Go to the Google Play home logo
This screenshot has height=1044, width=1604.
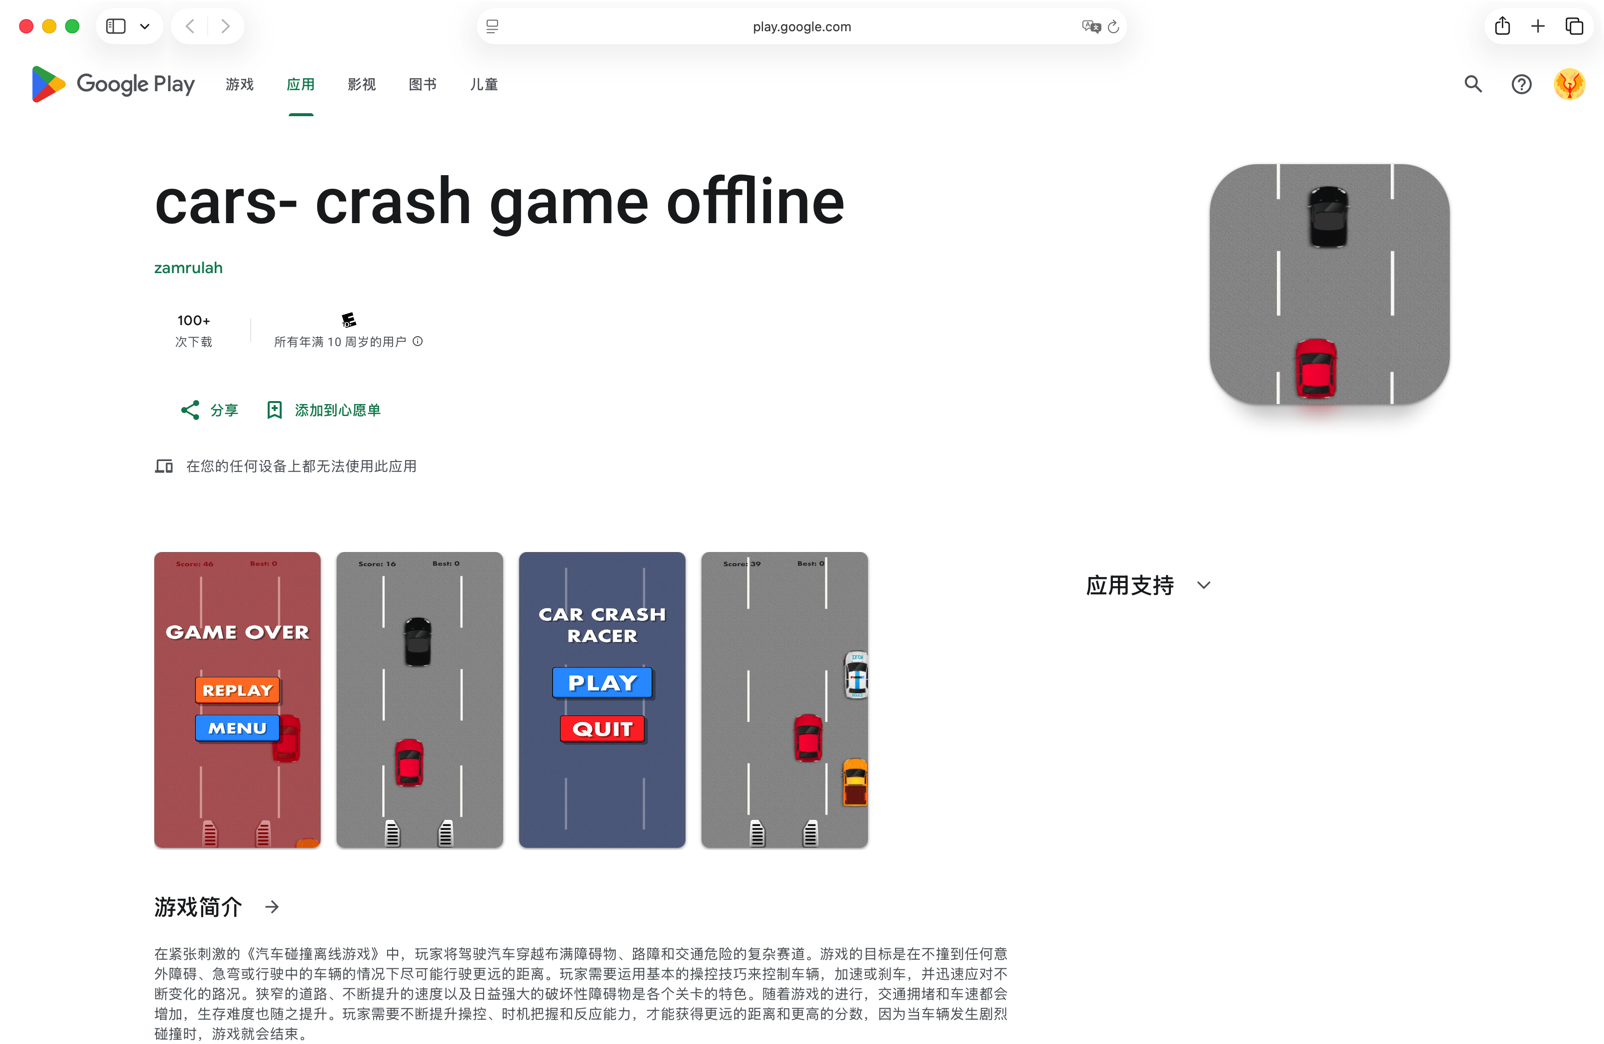113,85
